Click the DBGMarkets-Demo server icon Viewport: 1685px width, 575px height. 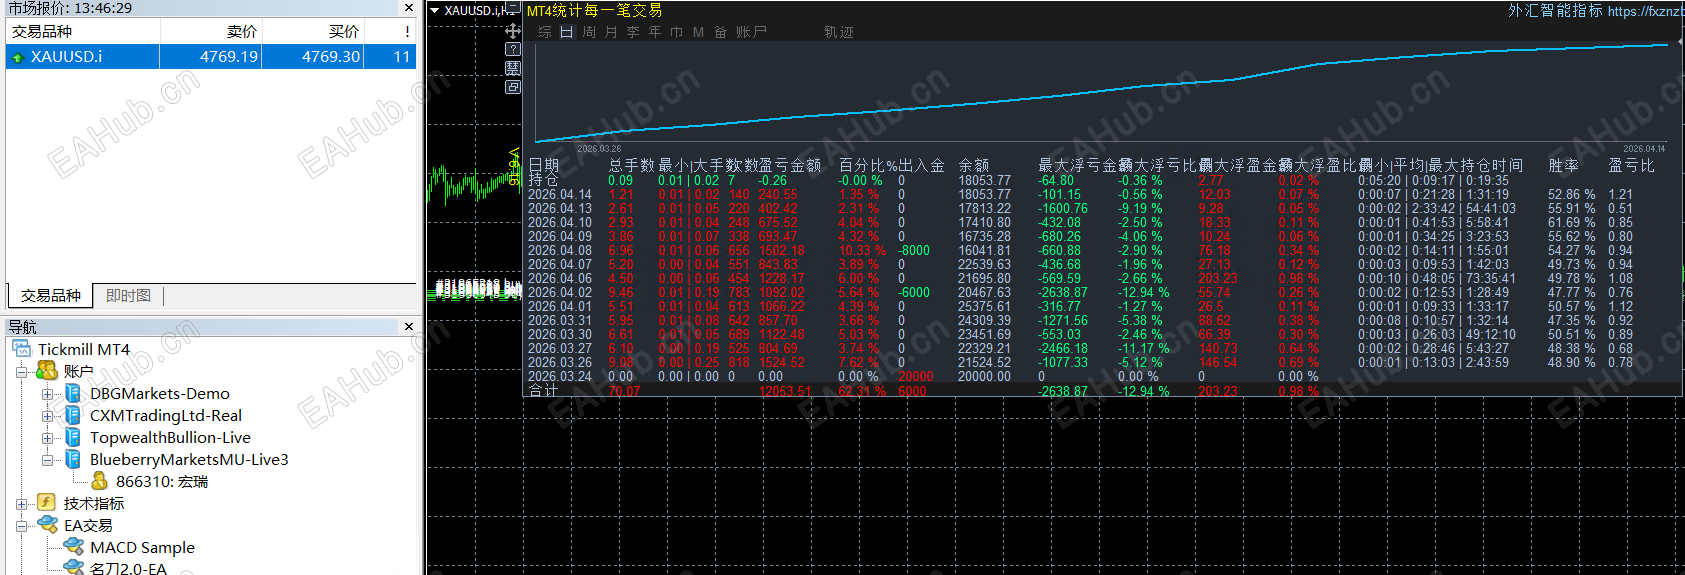point(73,393)
